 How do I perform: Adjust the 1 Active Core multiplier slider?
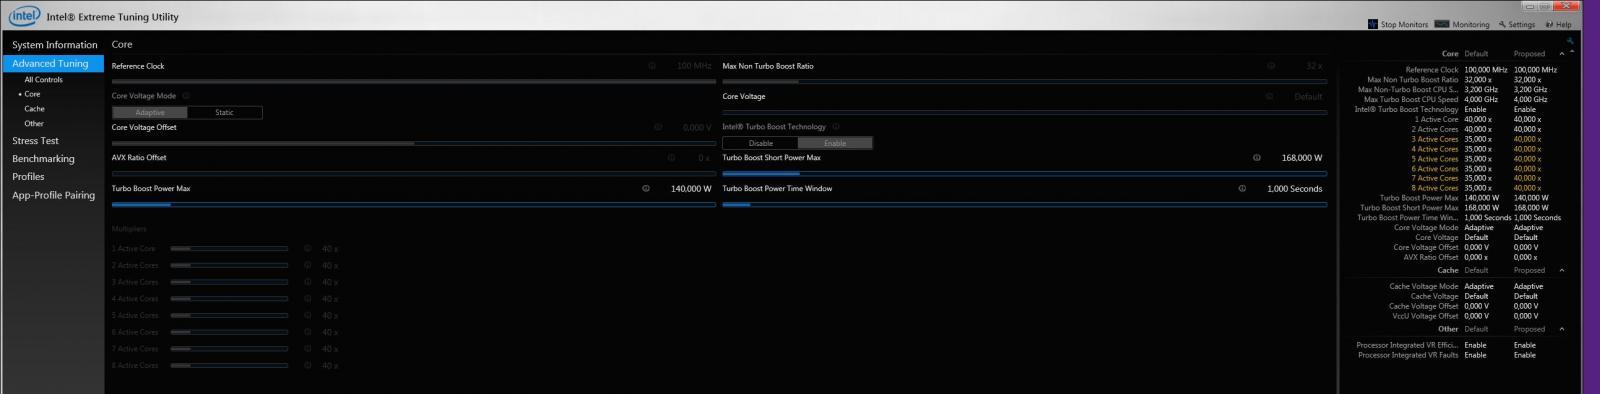[x=229, y=249]
